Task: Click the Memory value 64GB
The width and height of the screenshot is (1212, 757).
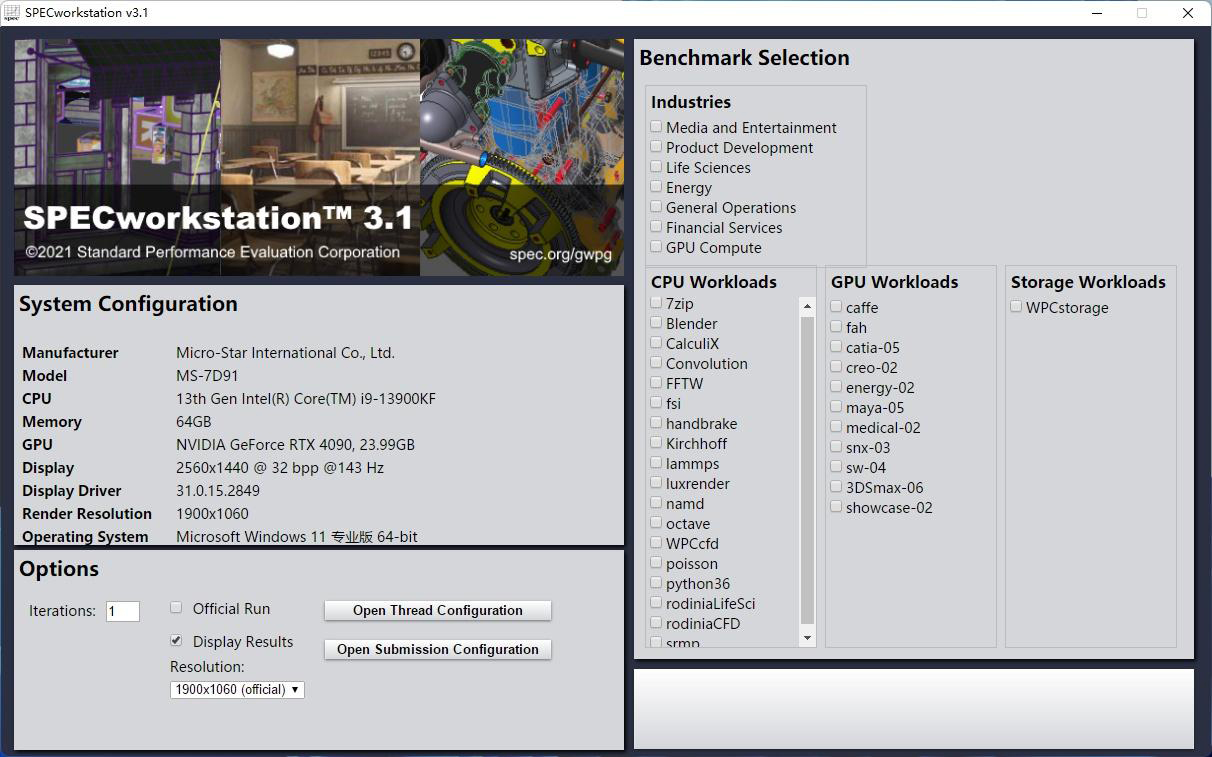Action: 194,421
